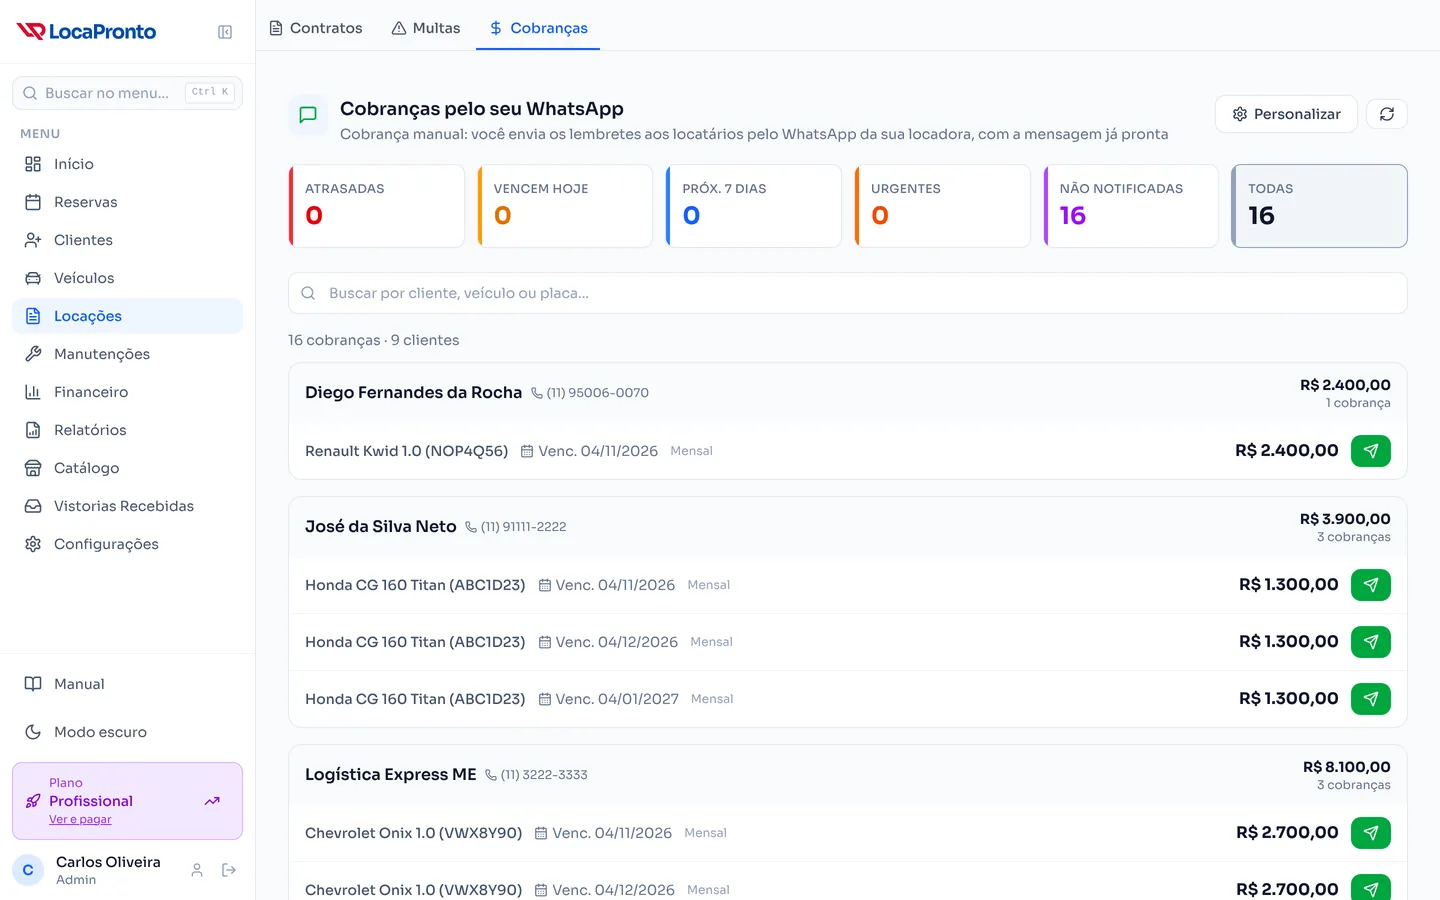
Task: Send reminder for Honda CG 160 Venc. 04/11/2026
Action: (x=1371, y=585)
